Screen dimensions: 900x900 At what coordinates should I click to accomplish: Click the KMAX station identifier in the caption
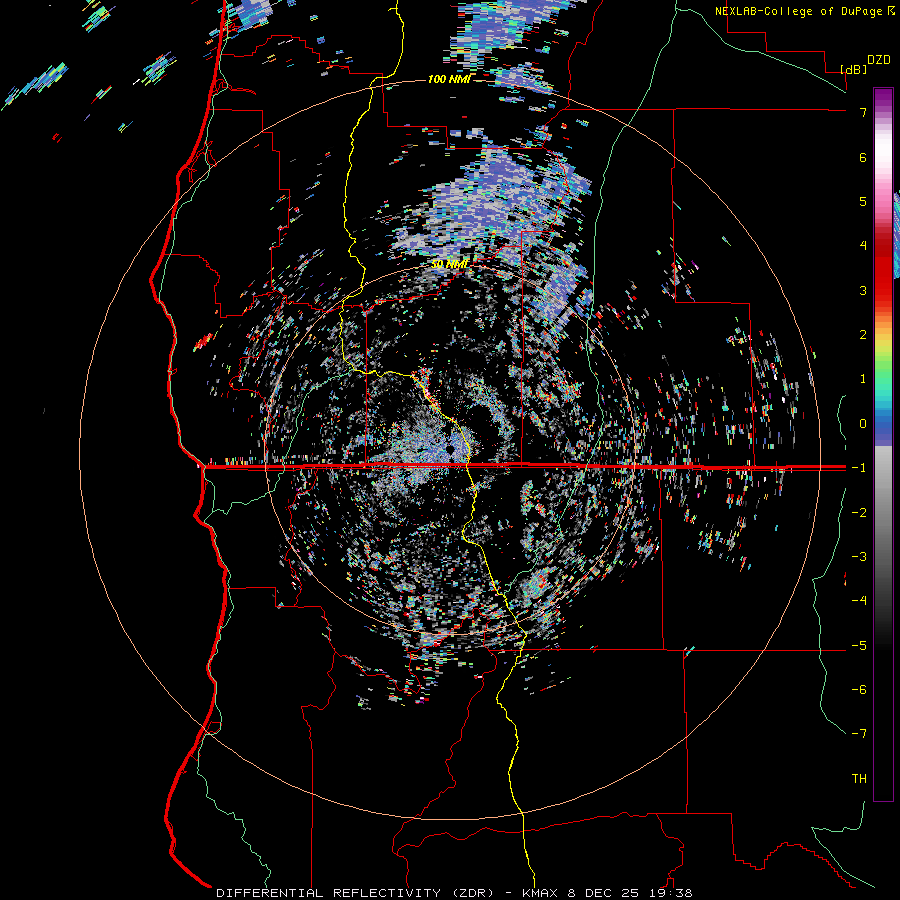[x=542, y=893]
